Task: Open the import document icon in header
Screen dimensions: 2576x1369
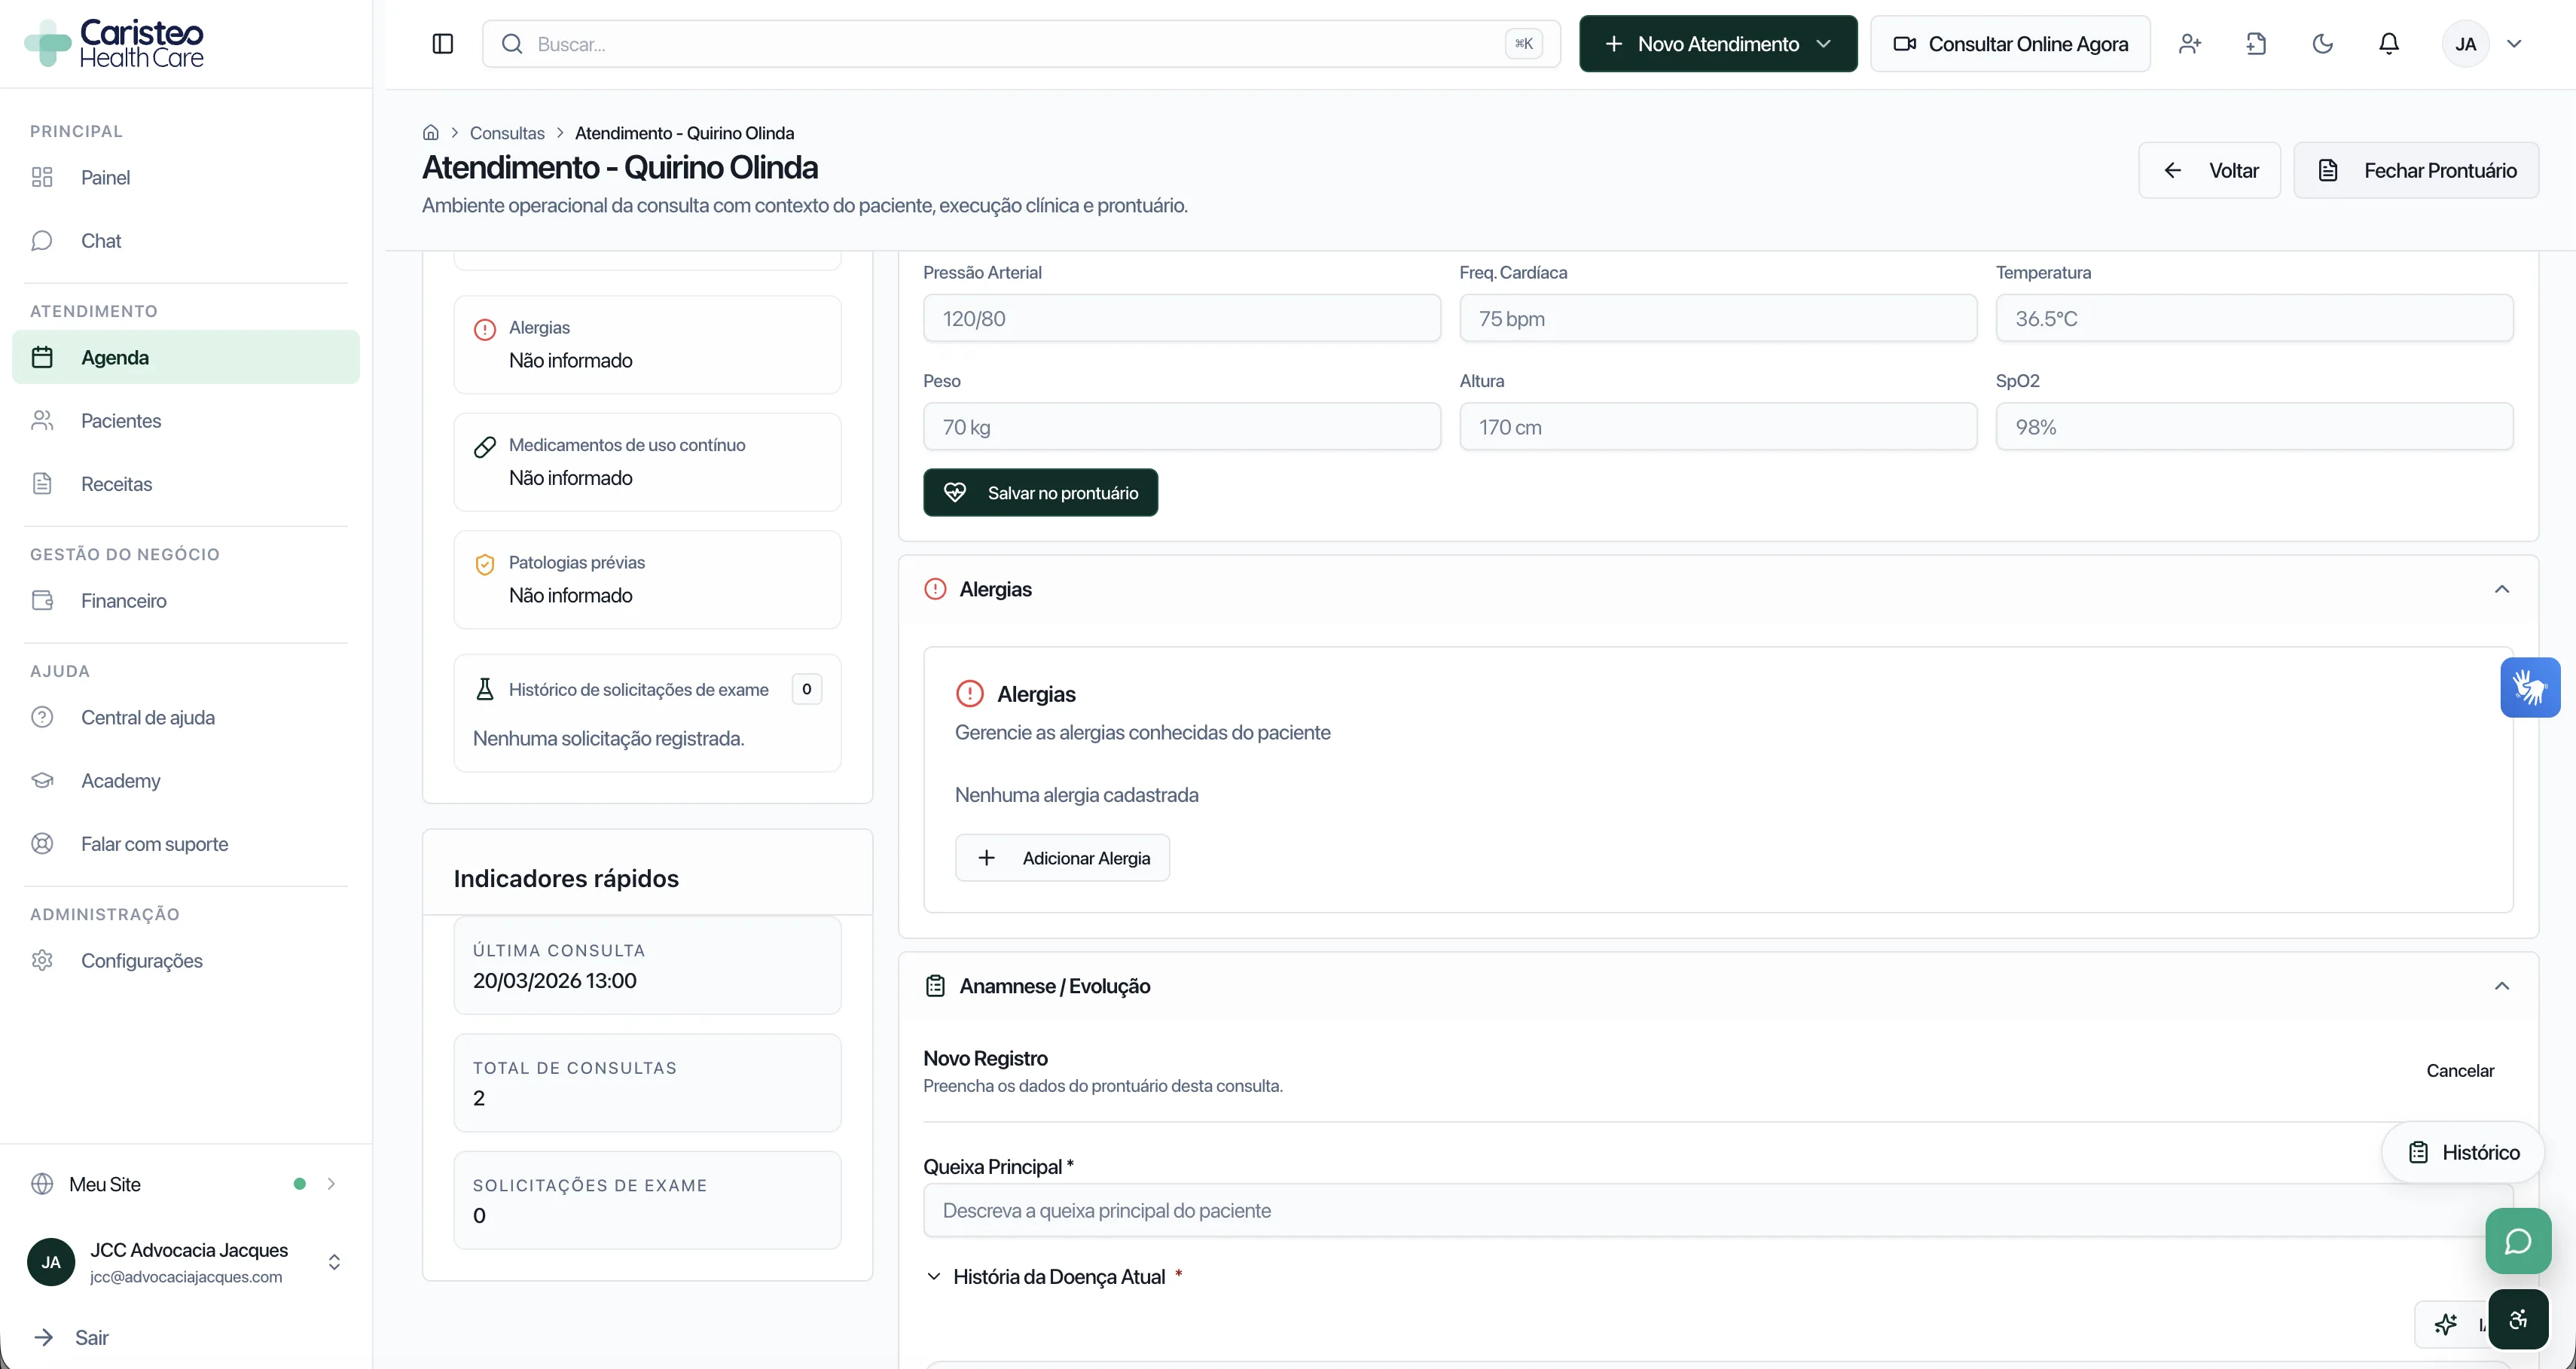Action: click(2256, 44)
